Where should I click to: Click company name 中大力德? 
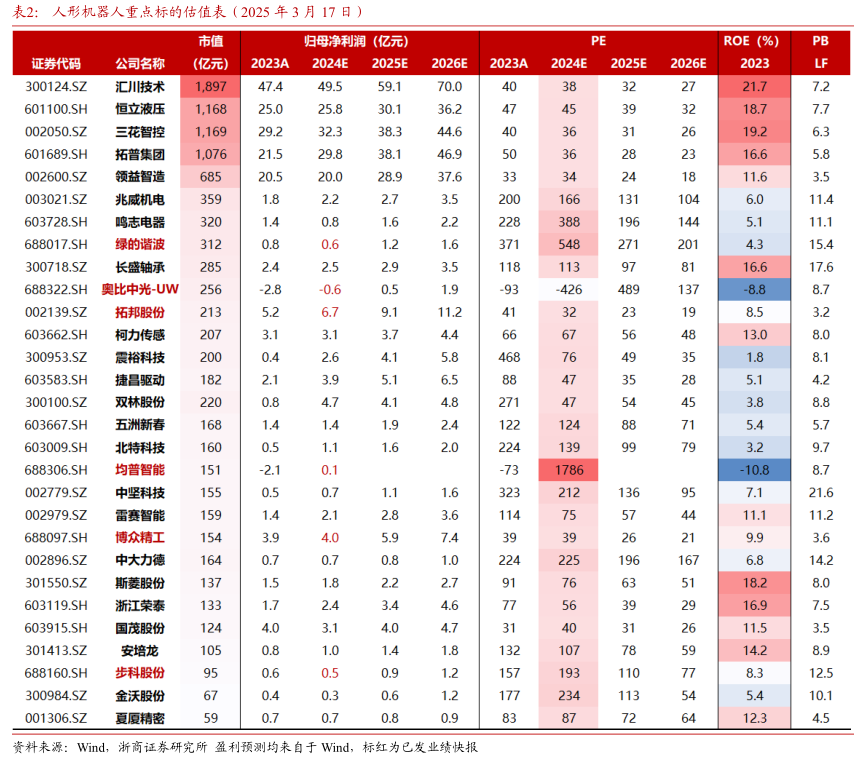[x=140, y=561]
